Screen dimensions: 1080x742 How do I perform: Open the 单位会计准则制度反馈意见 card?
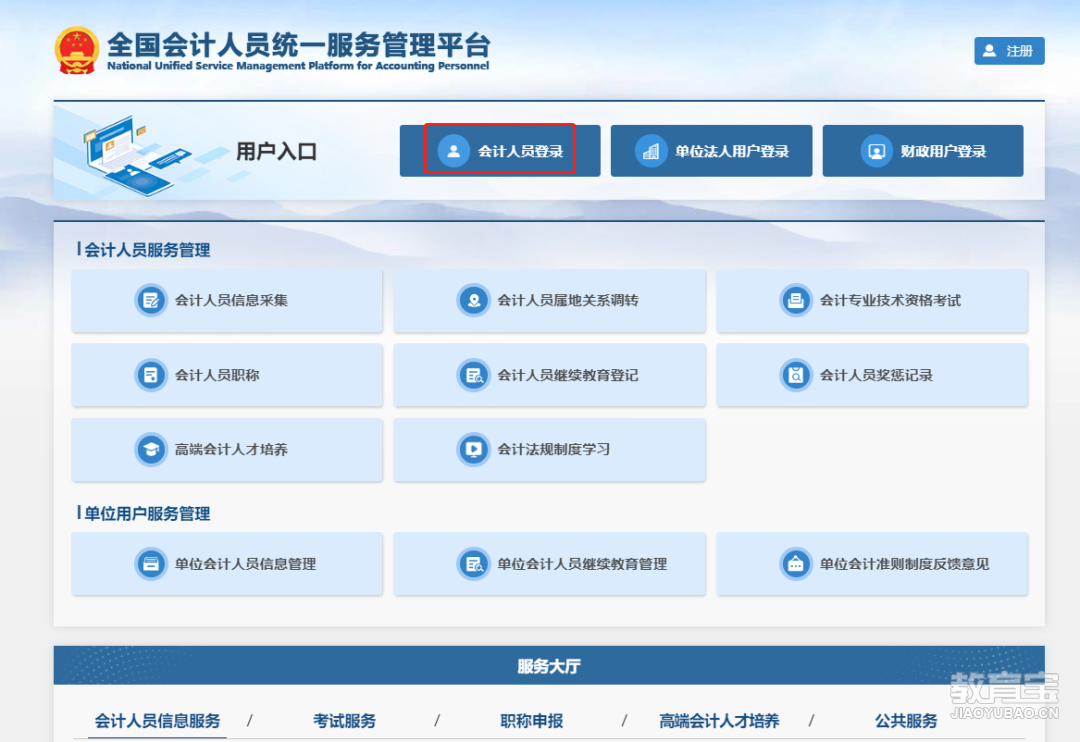point(872,564)
